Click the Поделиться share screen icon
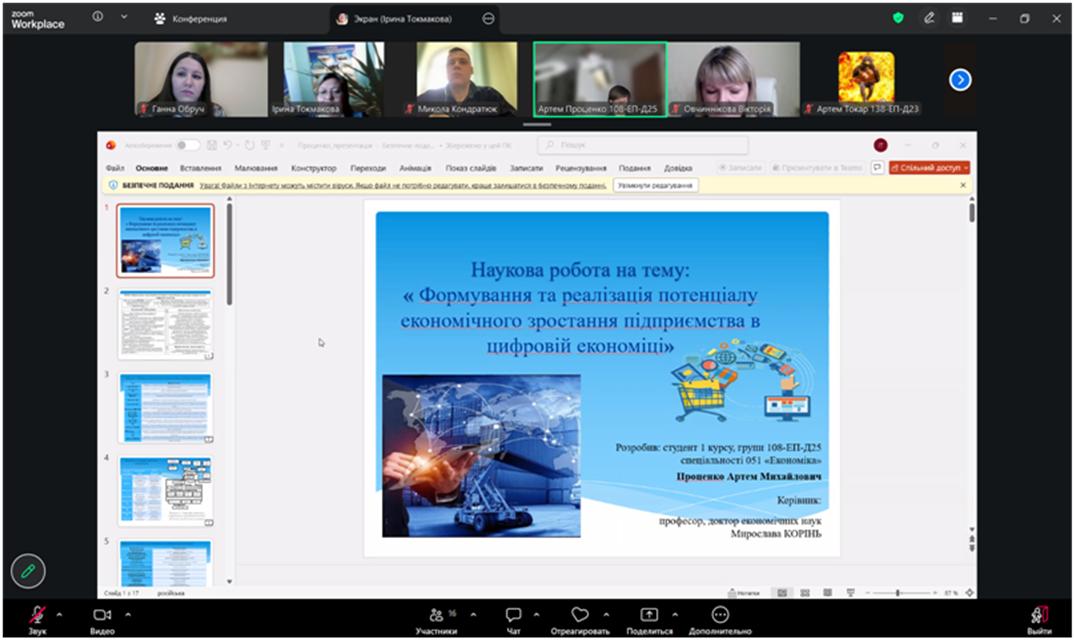This screenshot has height=640, width=1075. tap(649, 614)
